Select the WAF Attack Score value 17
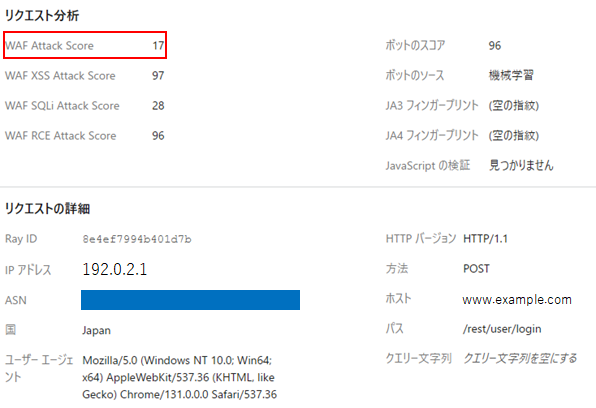 (158, 46)
